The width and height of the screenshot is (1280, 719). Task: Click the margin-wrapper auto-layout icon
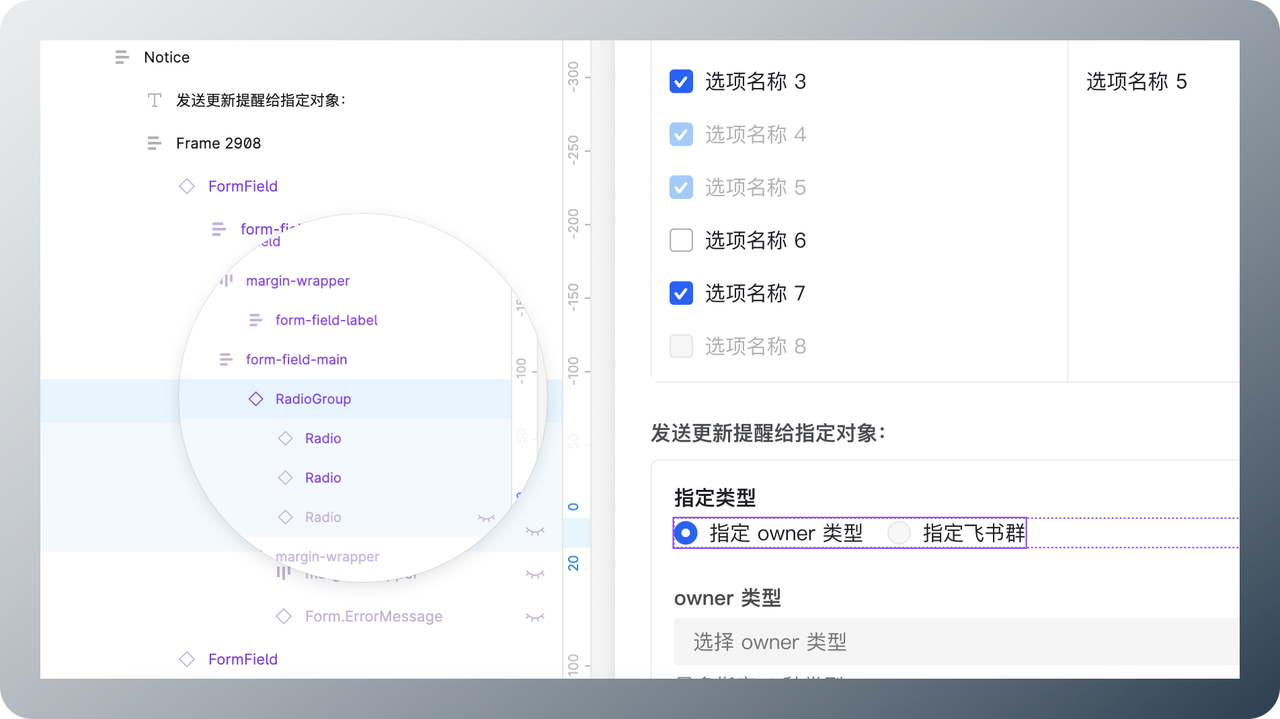click(x=227, y=281)
